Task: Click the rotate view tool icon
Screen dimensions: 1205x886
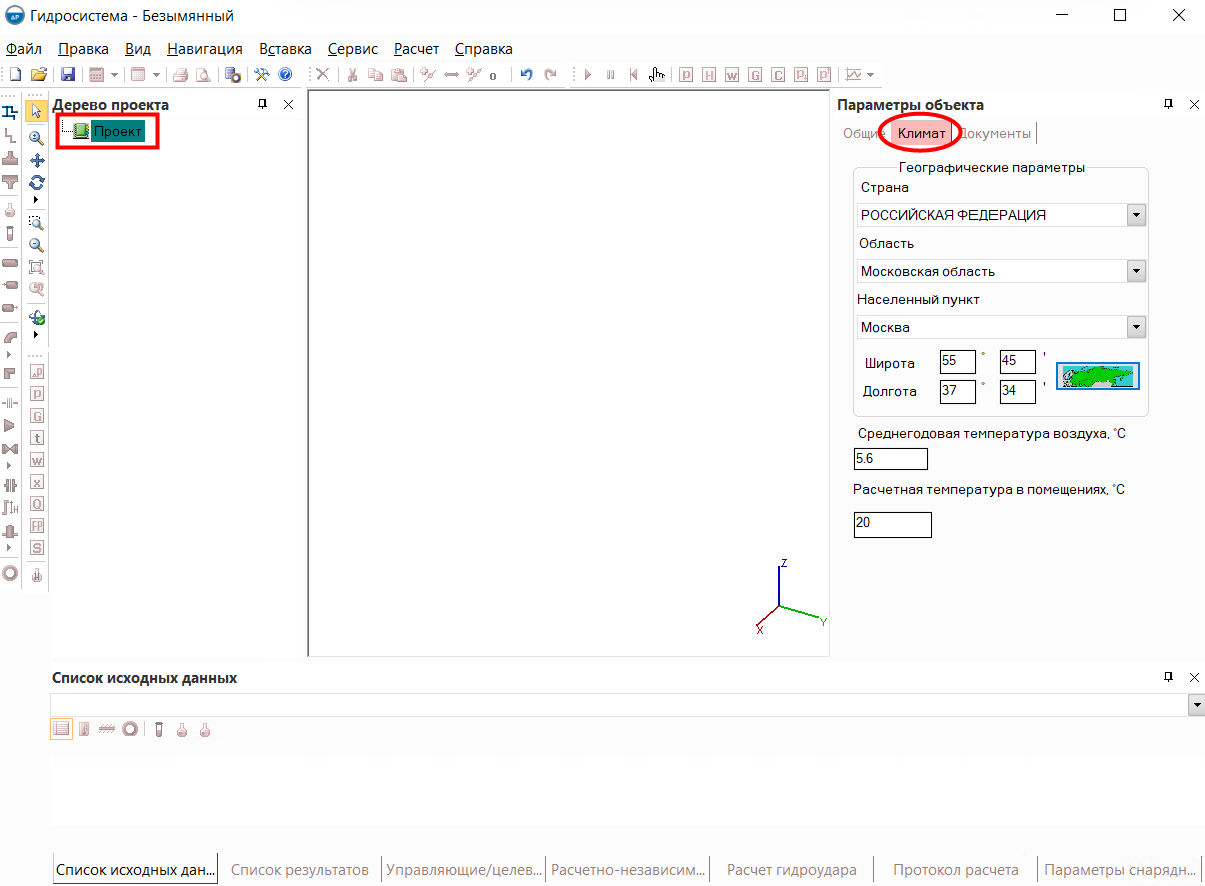Action: [x=37, y=182]
